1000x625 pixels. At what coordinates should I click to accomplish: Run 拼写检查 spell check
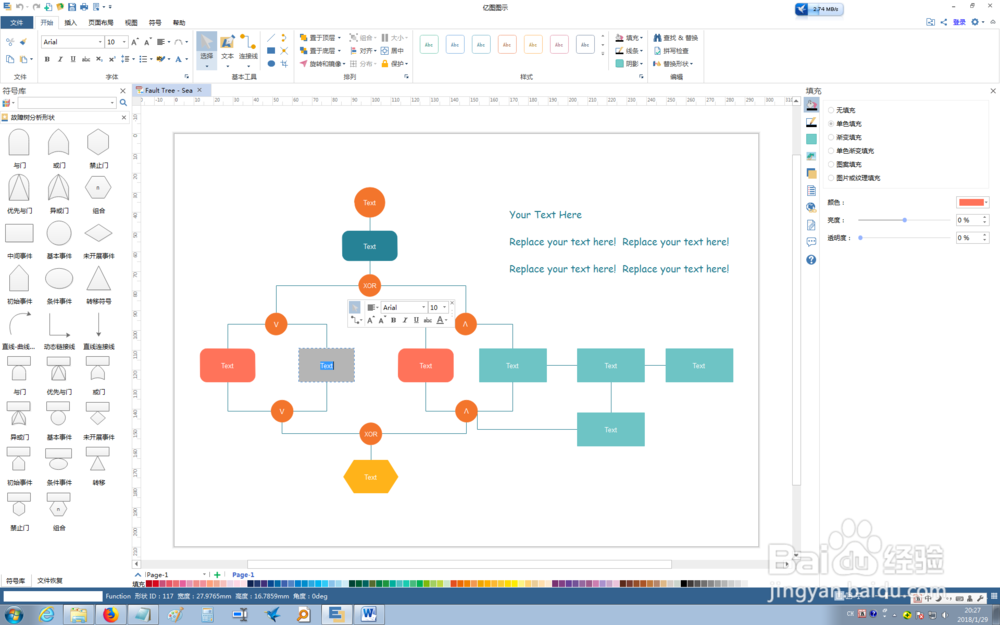click(x=671, y=50)
